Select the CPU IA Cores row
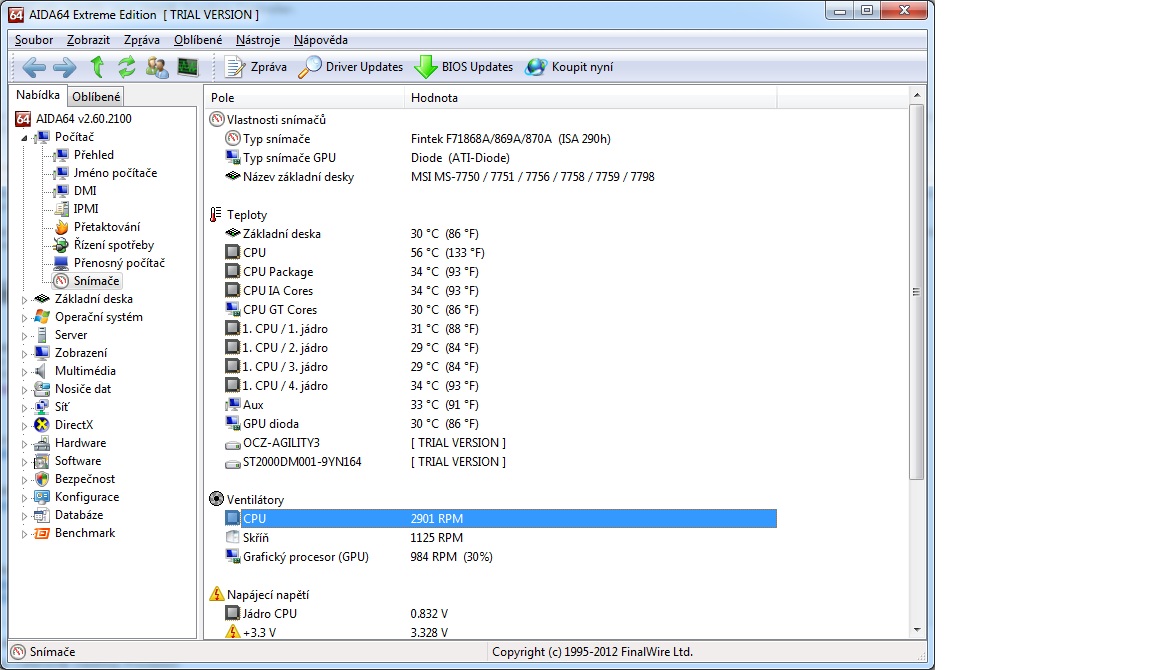 point(500,291)
